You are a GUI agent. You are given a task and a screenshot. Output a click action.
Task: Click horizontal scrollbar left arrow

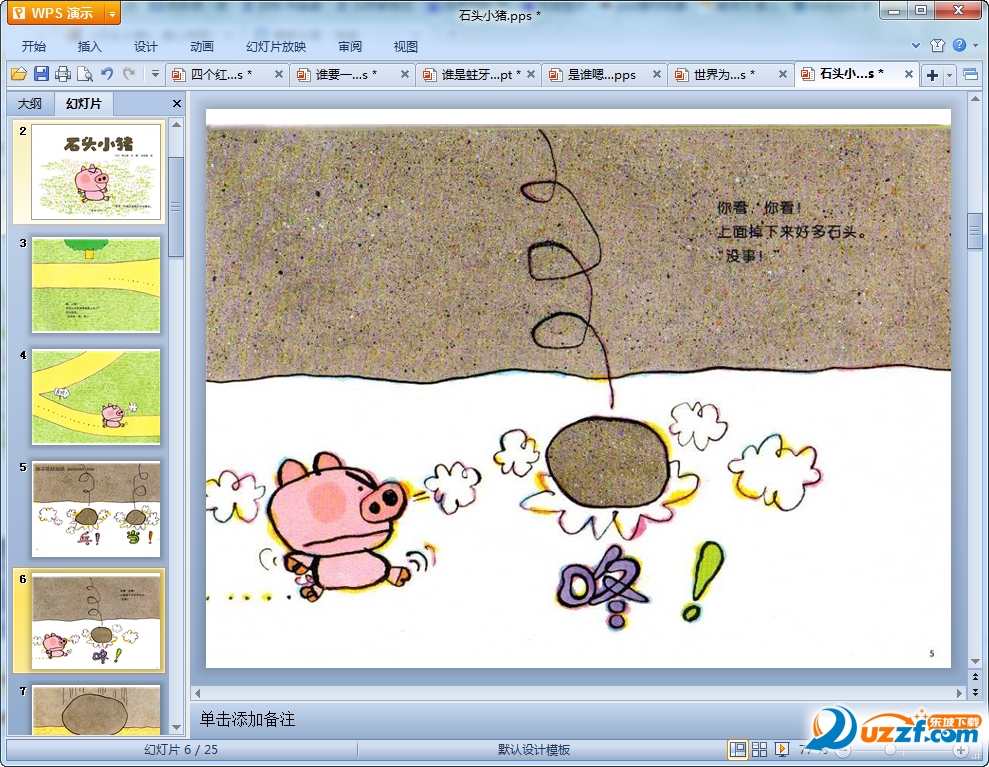(197, 693)
